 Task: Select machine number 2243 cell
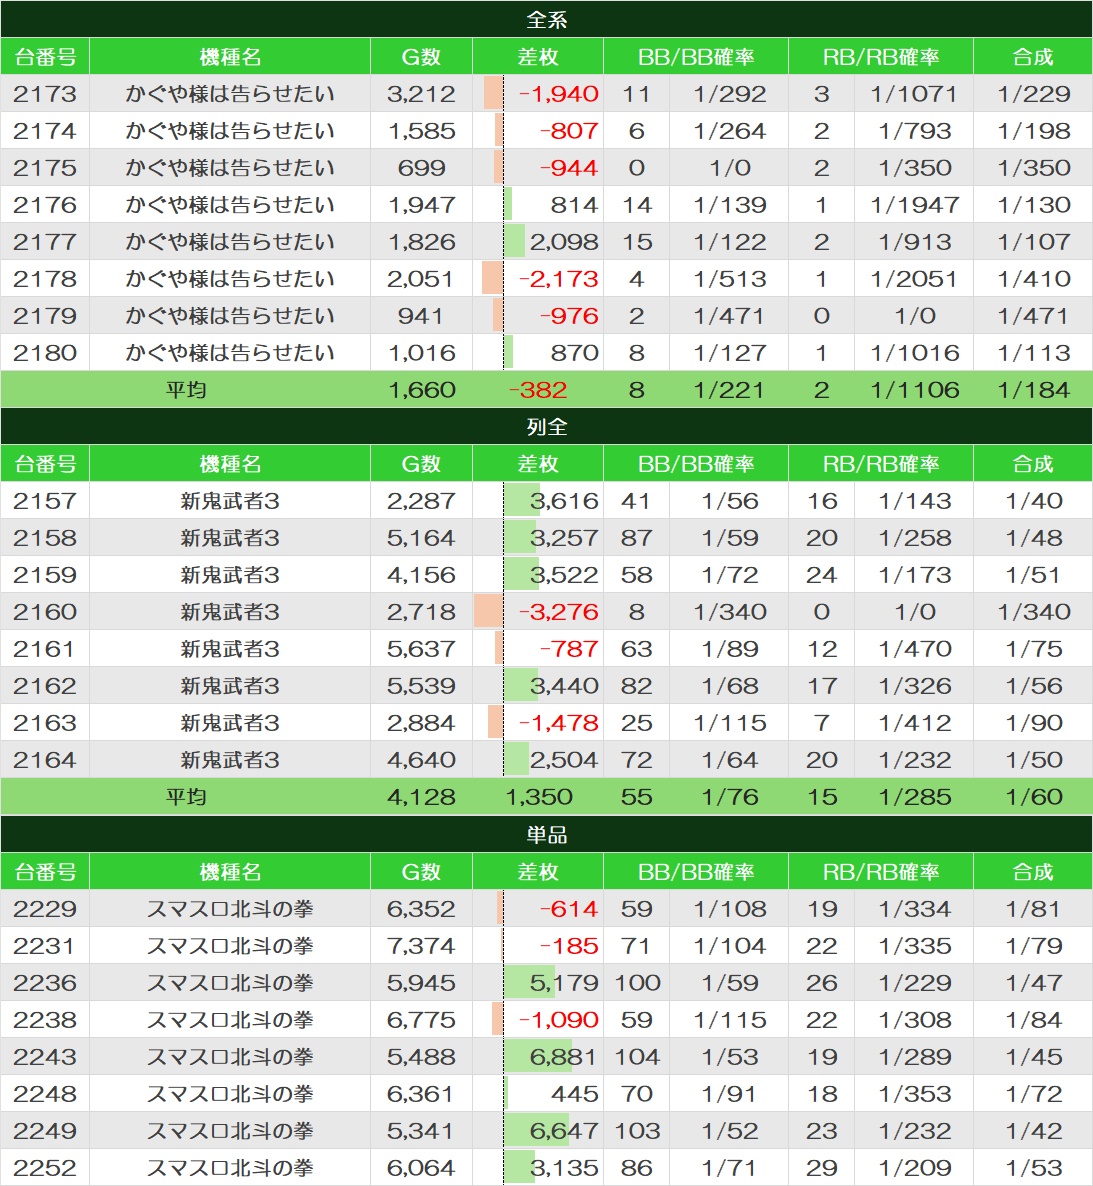pos(45,1057)
